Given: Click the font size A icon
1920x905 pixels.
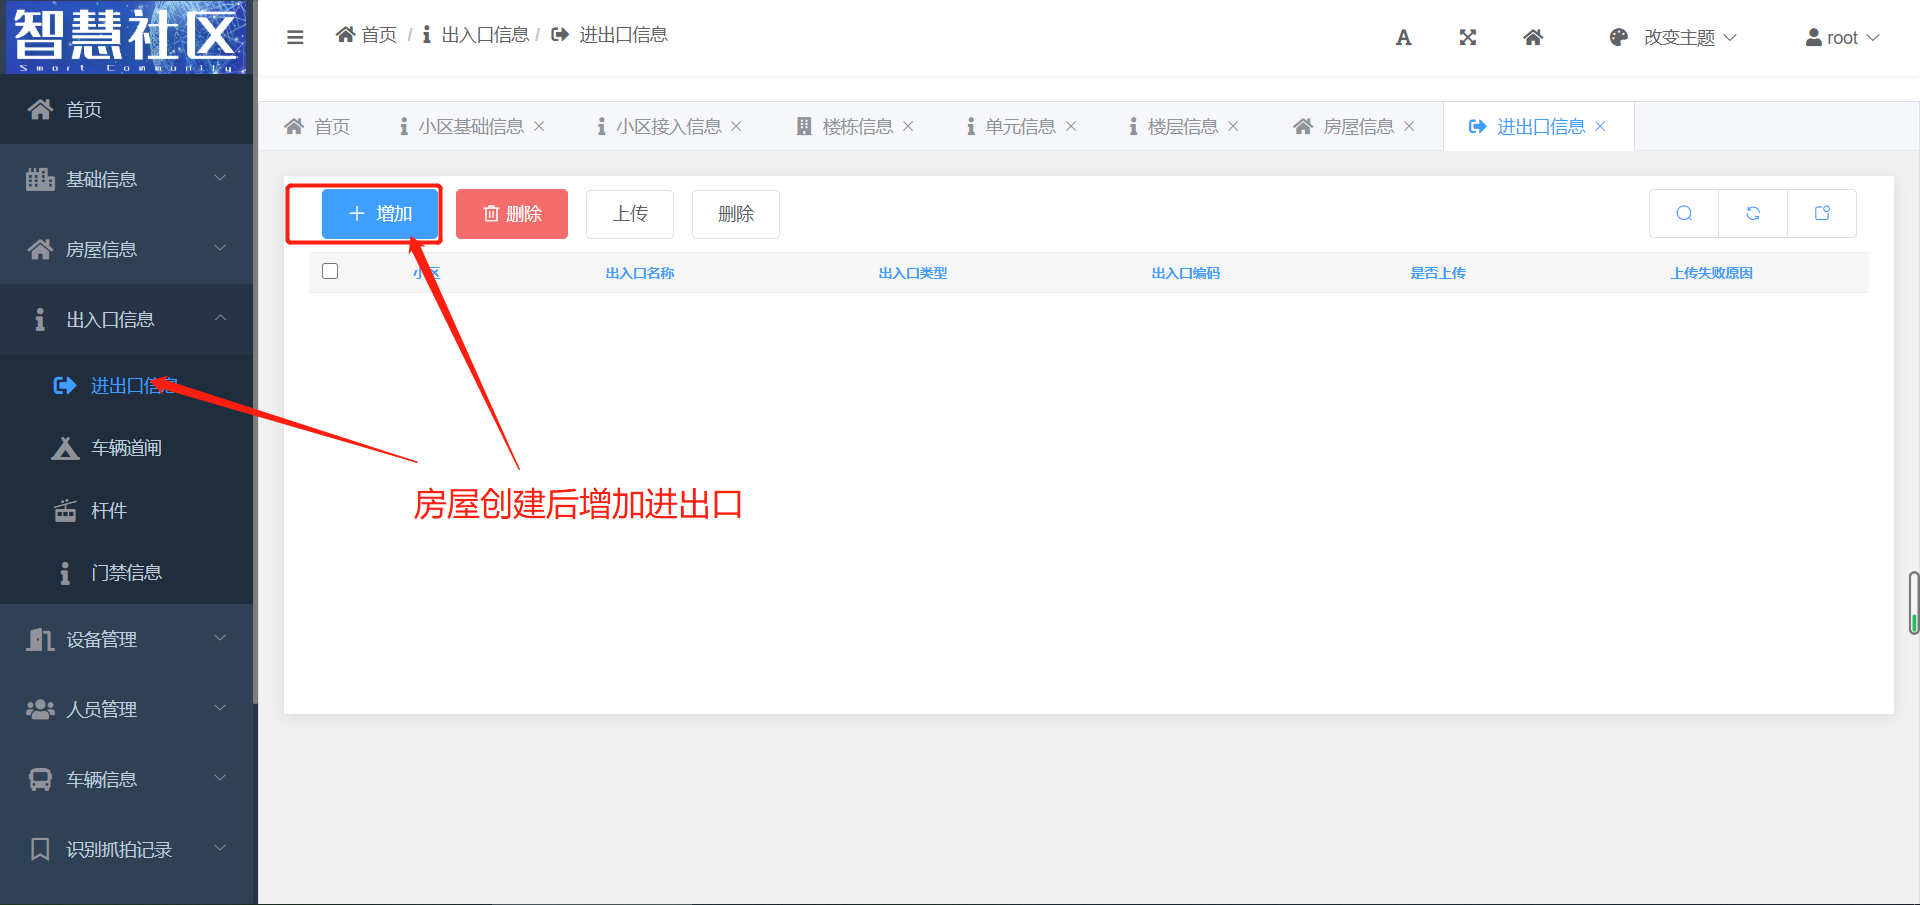Looking at the screenshot, I should point(1403,38).
